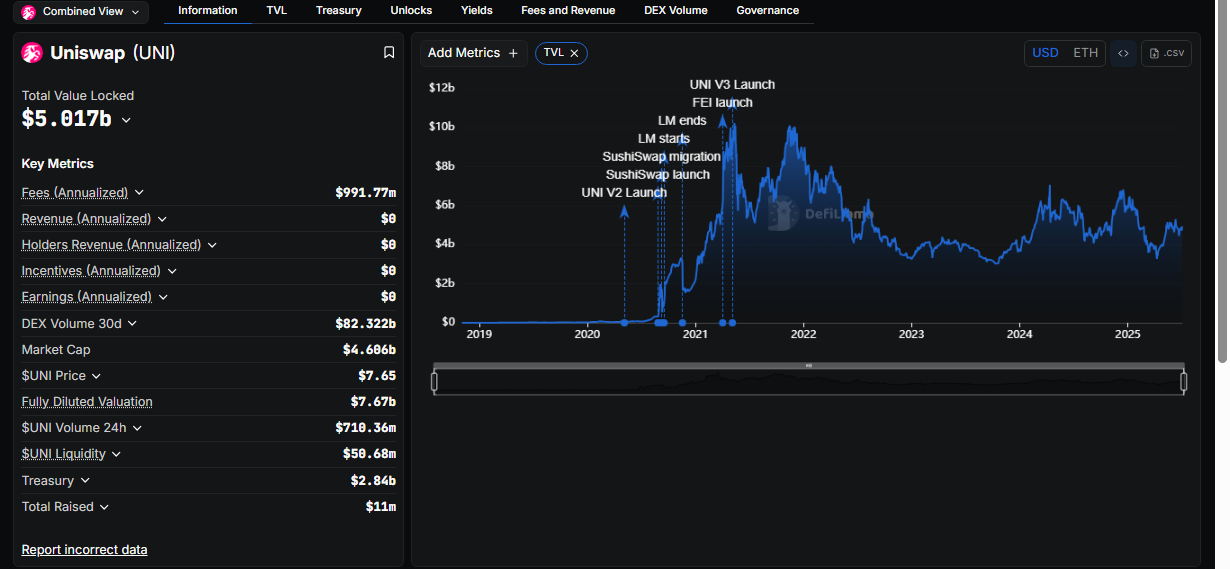
Task: Switch chart denomination to USD
Action: [1045, 53]
